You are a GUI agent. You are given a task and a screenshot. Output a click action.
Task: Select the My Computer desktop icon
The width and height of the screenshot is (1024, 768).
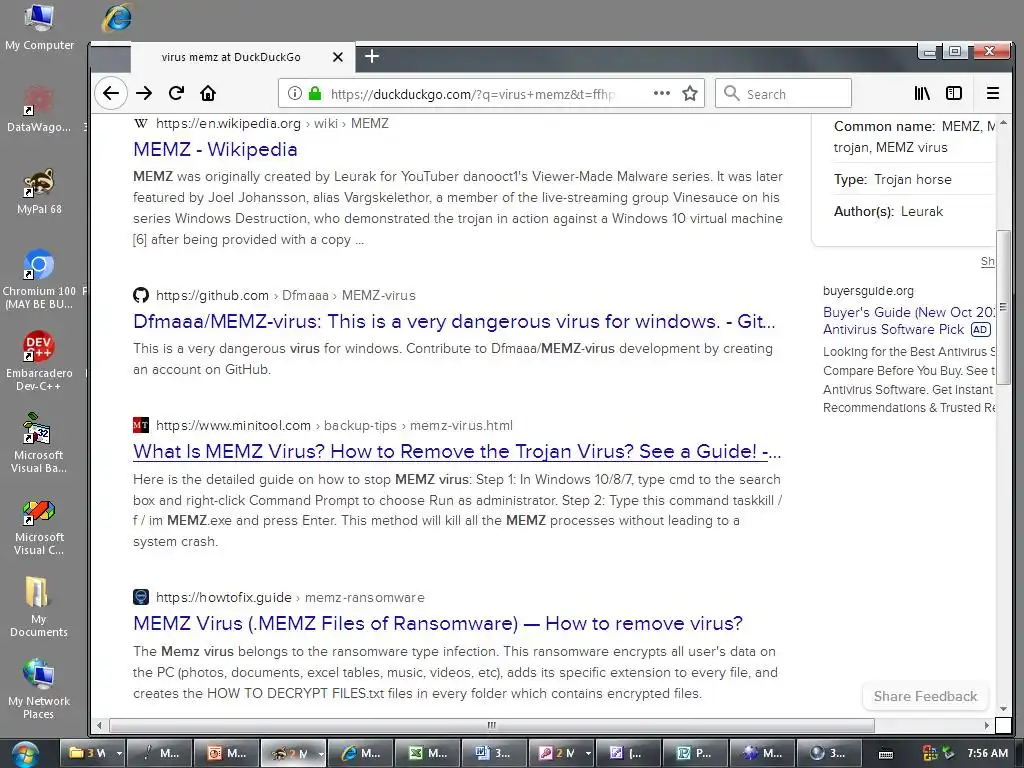(39, 28)
